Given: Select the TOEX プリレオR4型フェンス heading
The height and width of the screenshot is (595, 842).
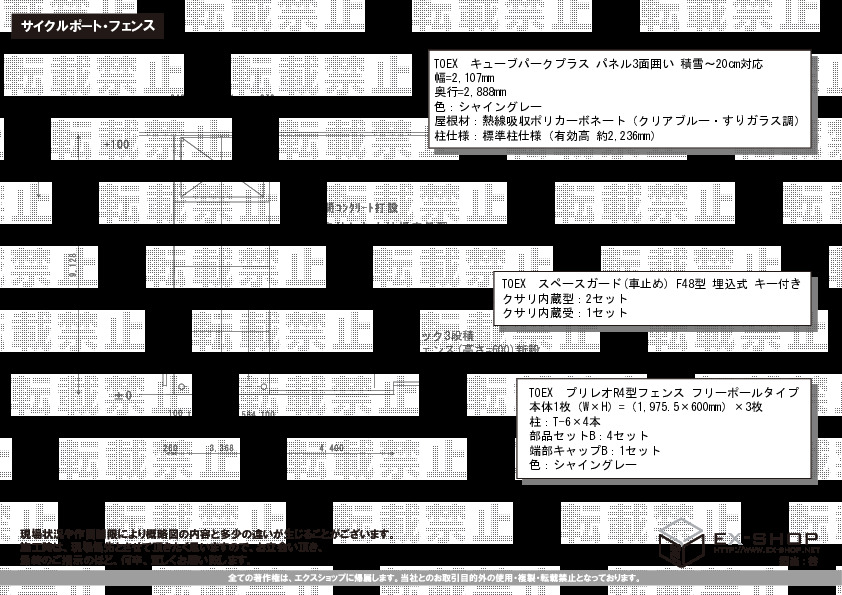Looking at the screenshot, I should 664,393.
